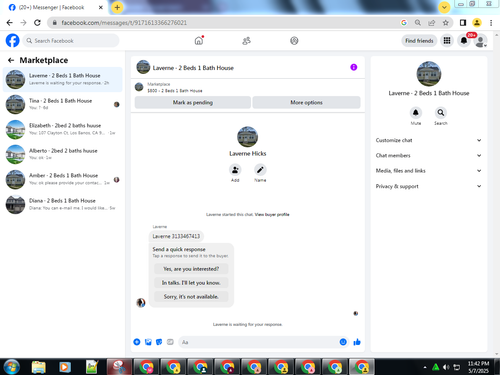This screenshot has height=375, width=500.
Task: Open Laverne - 2 Beds 1 Bath House chat
Action: (63, 79)
